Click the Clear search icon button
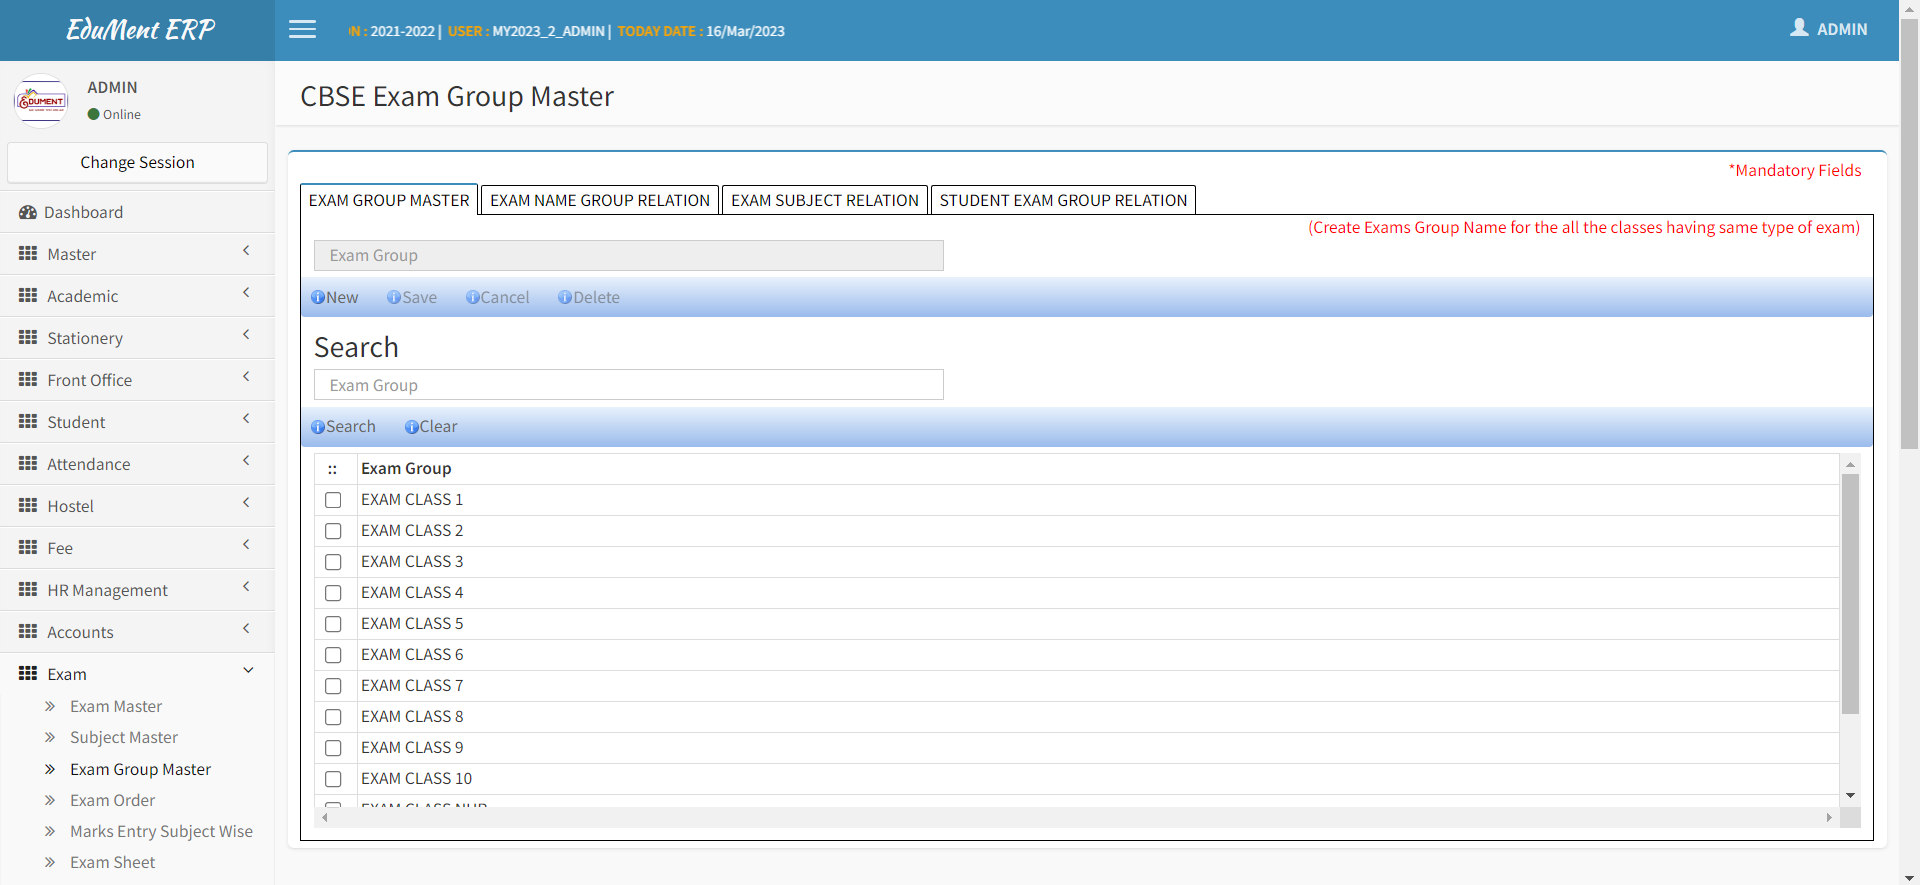Viewport: 1920px width, 885px height. [x=411, y=427]
